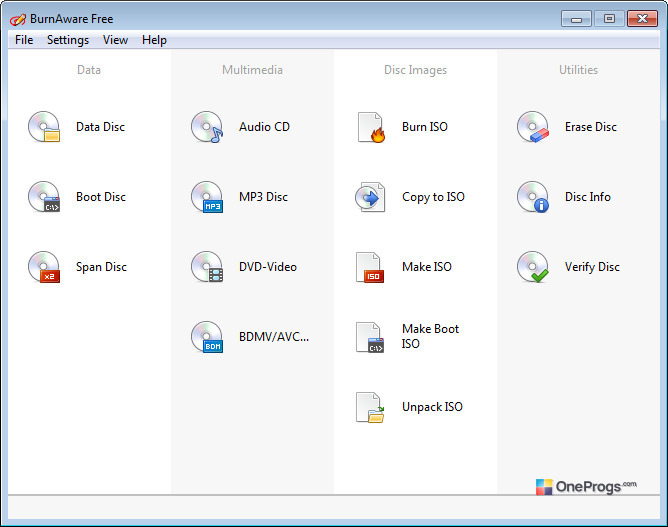This screenshot has height=527, width=668.
Task: Click the Boot Disc label
Action: (x=101, y=196)
